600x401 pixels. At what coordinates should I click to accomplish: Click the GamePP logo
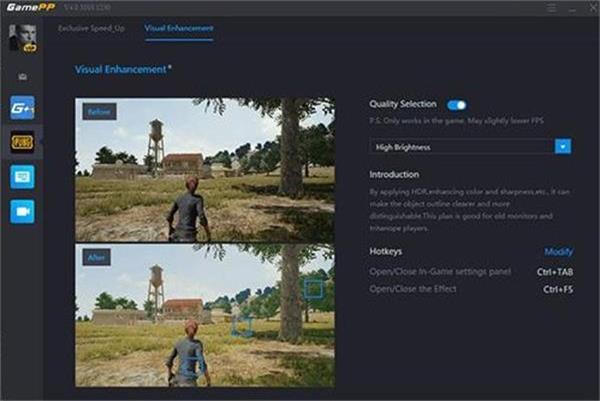click(x=31, y=7)
